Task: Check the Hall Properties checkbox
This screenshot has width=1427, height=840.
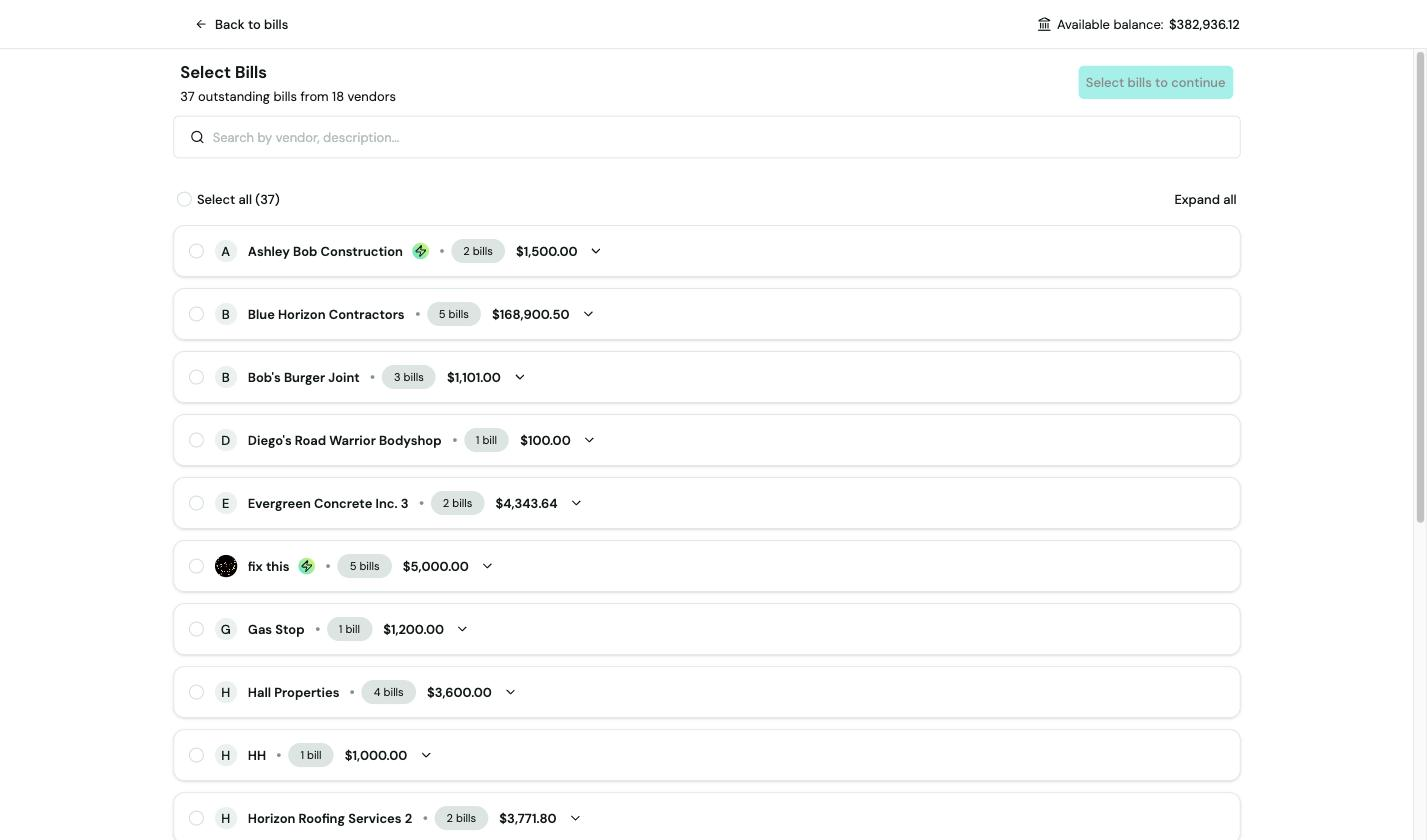Action: tap(196, 692)
